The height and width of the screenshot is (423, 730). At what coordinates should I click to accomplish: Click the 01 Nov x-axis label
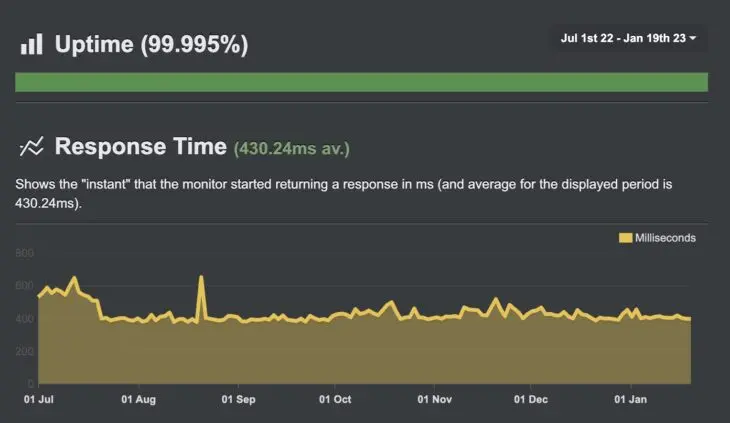(435, 399)
